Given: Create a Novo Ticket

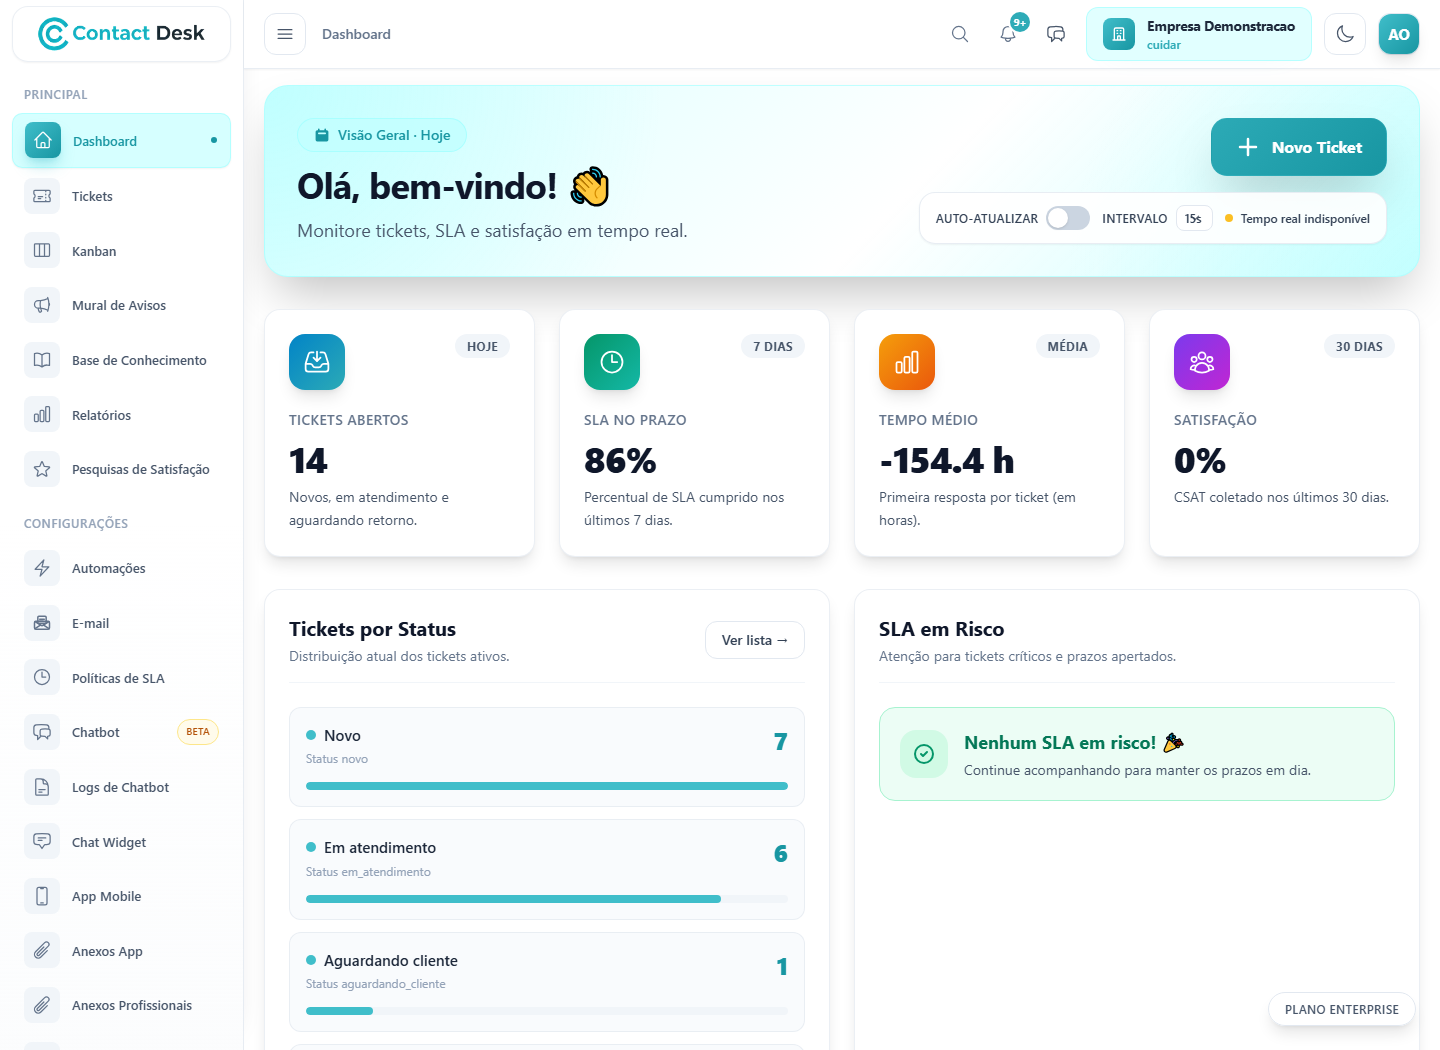Looking at the screenshot, I should coord(1299,147).
